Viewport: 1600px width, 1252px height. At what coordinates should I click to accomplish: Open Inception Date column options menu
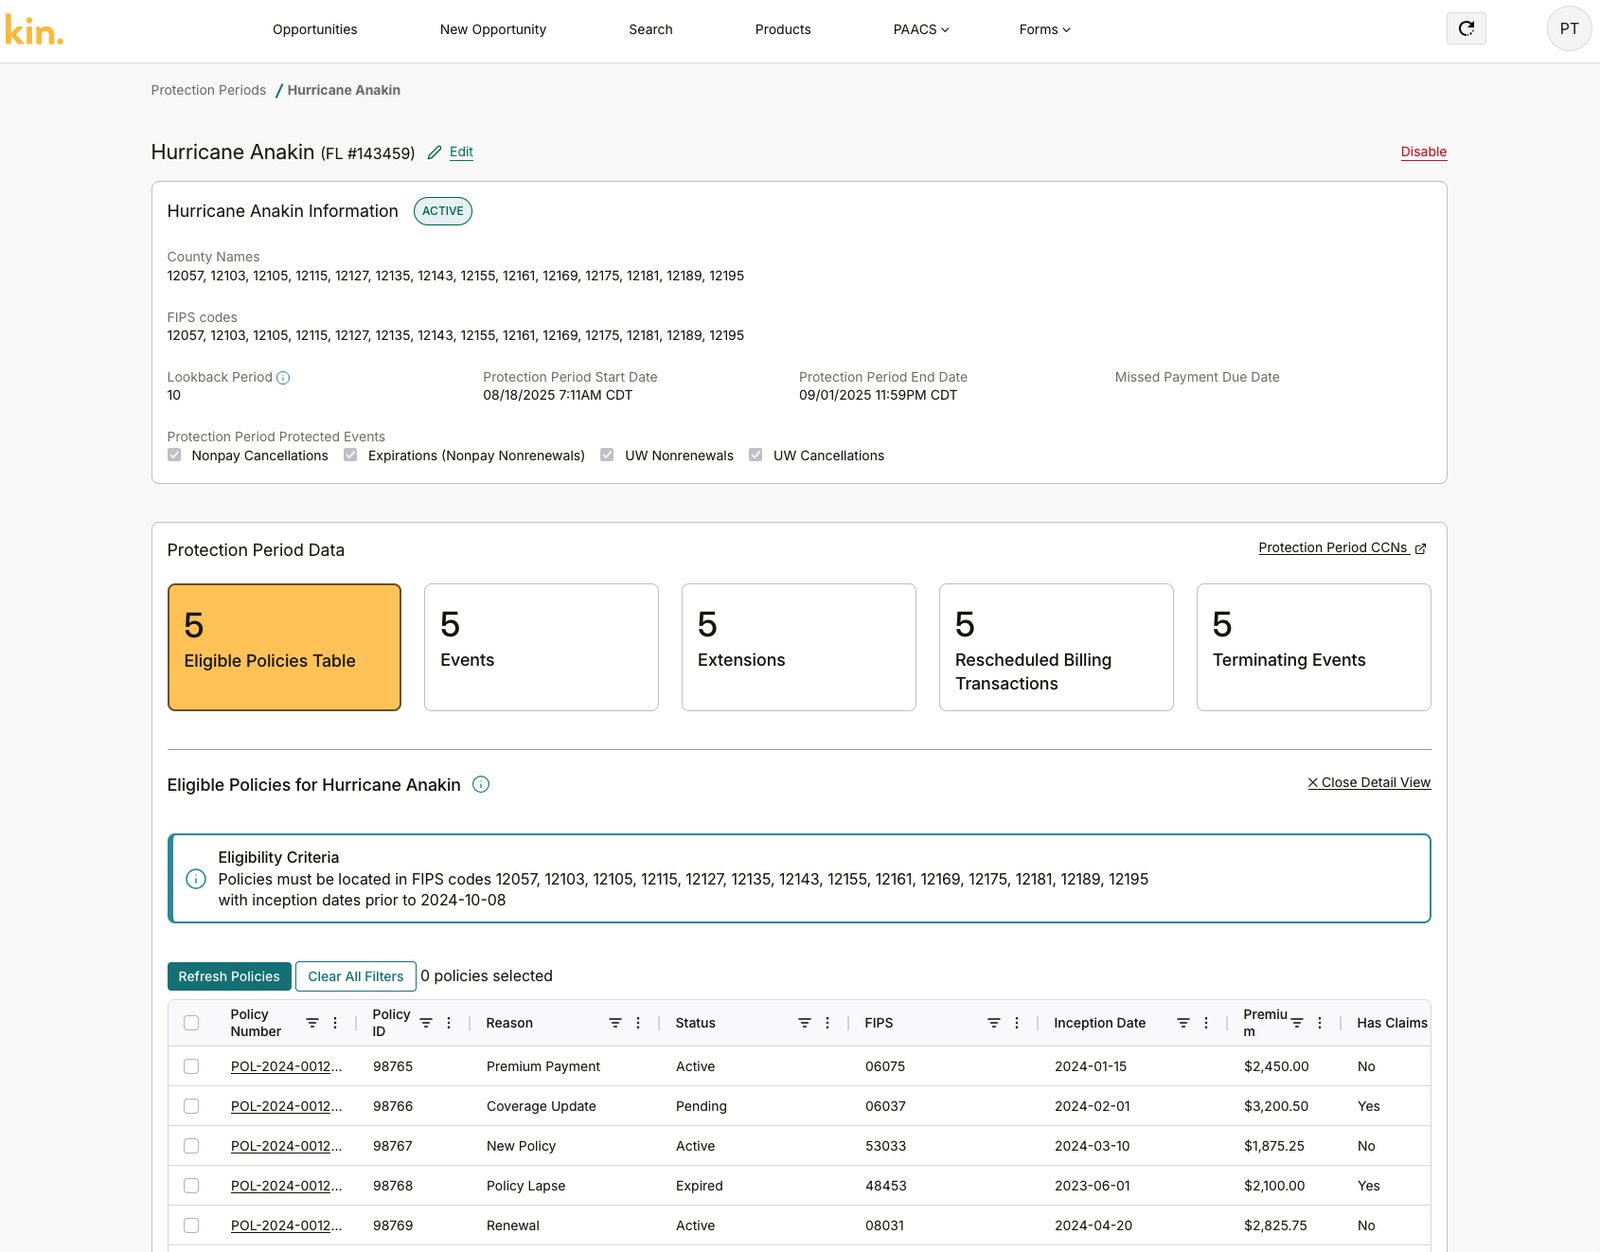(x=1206, y=1023)
